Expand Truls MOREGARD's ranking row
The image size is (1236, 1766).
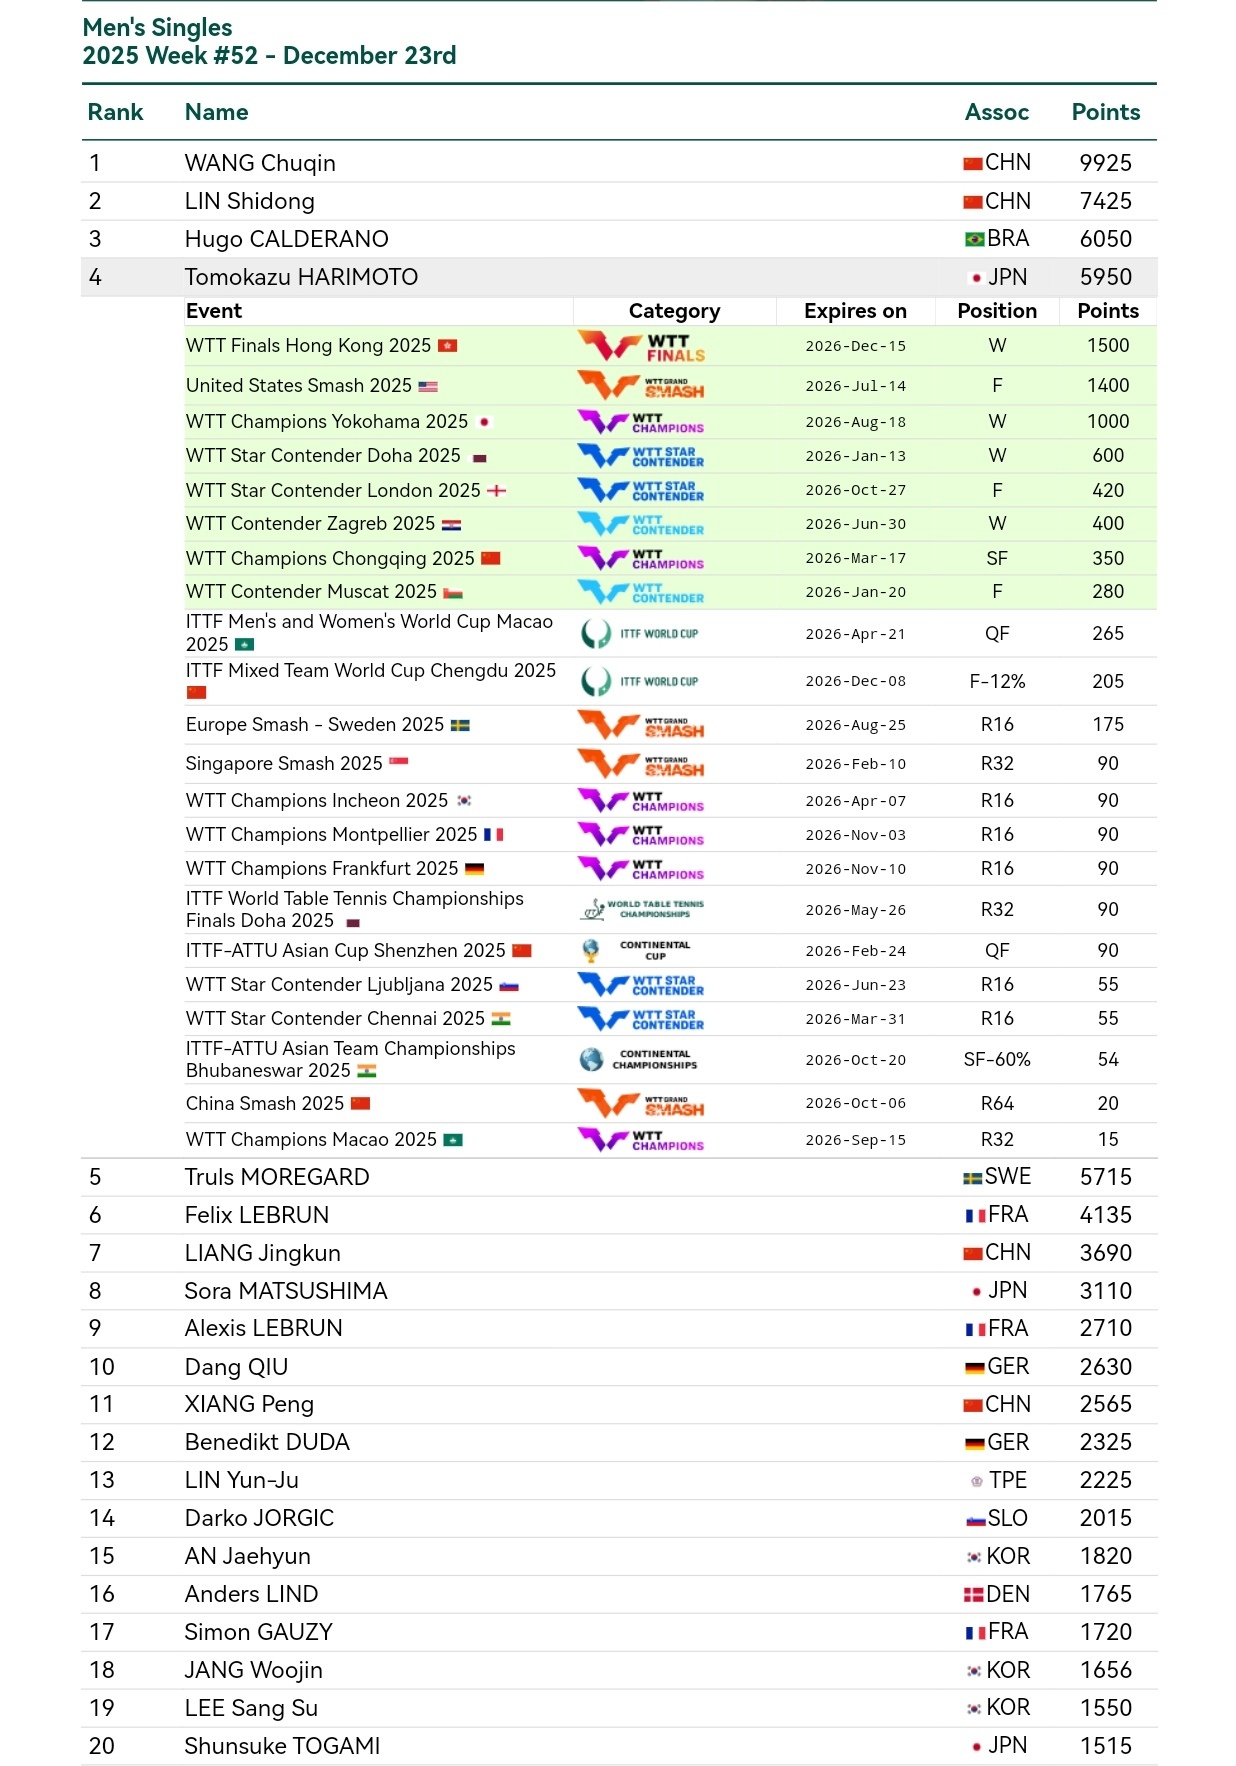[619, 1177]
